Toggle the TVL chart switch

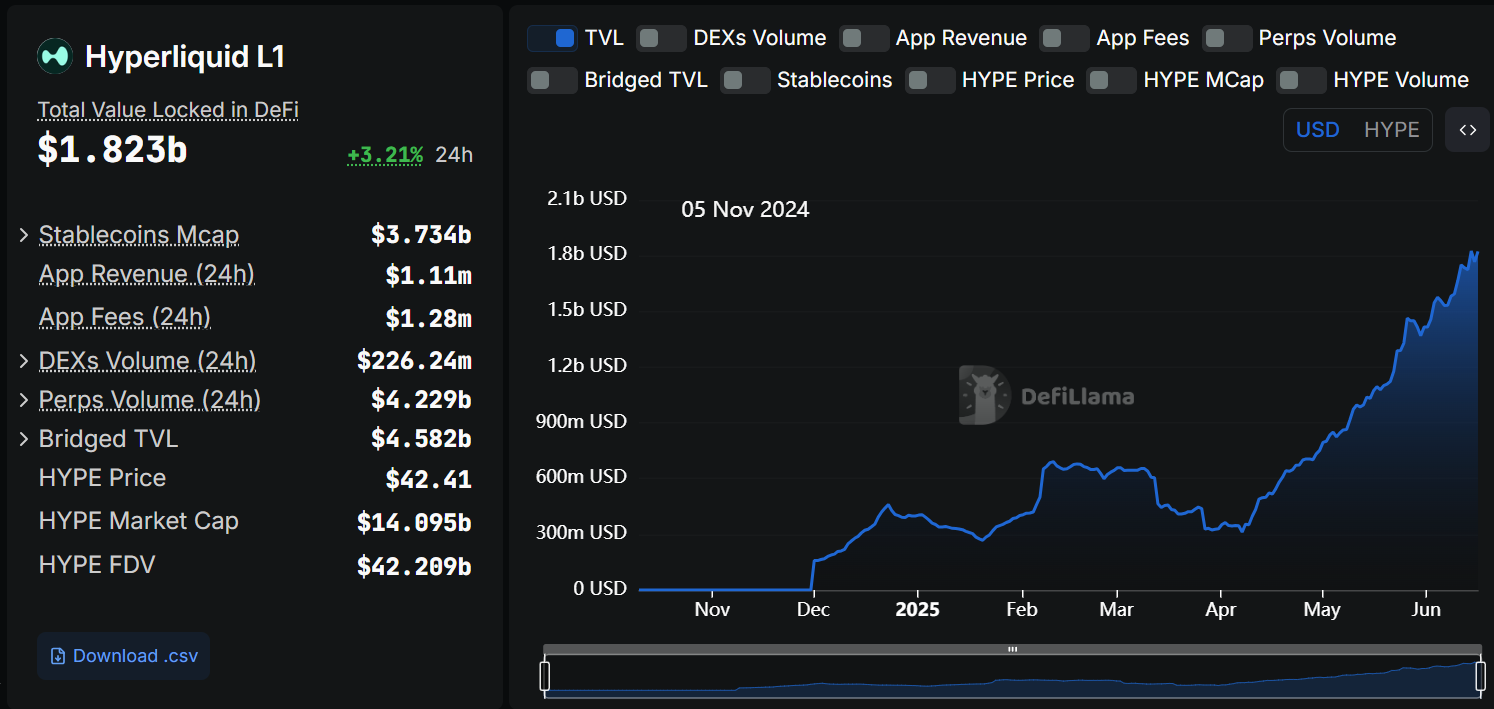coord(552,38)
